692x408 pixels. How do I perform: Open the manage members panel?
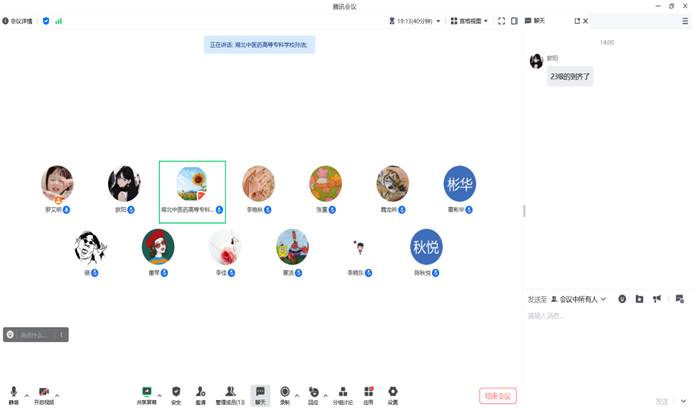[x=230, y=395]
